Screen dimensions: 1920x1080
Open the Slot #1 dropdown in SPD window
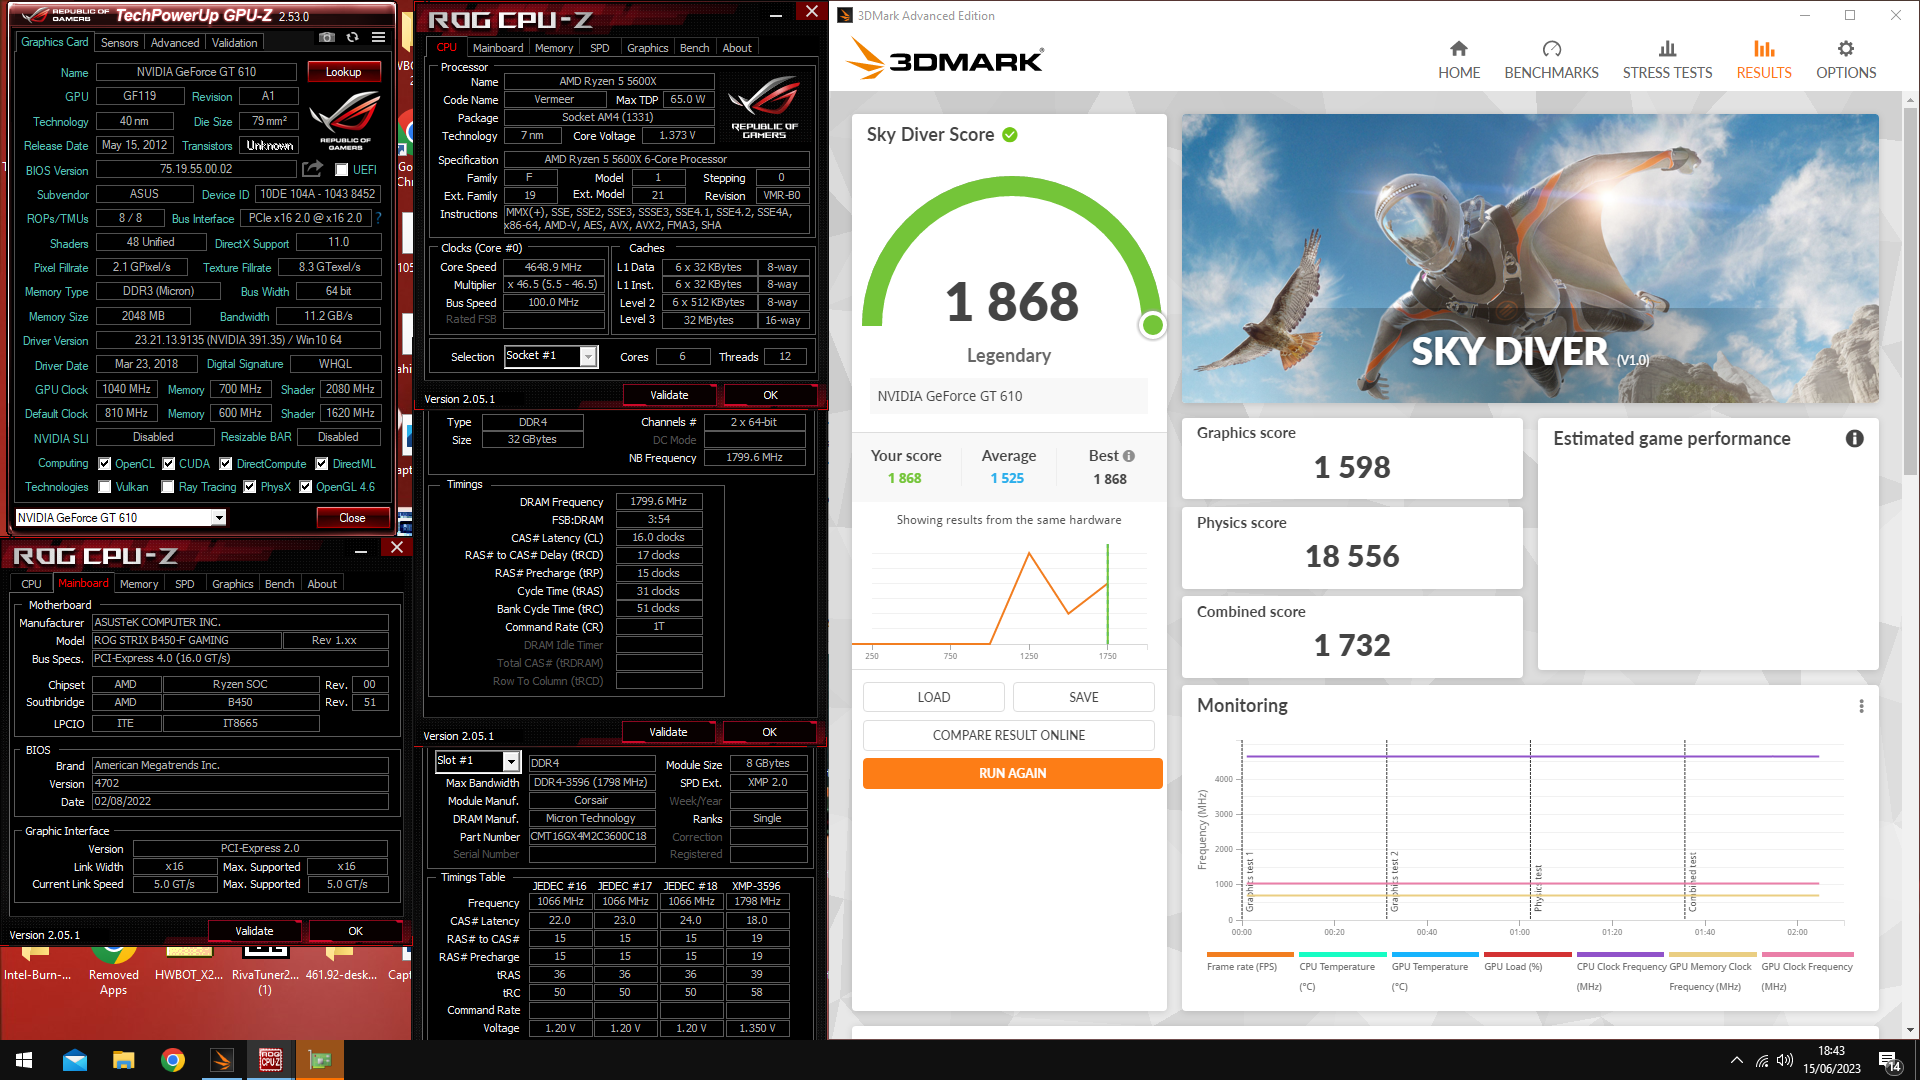pos(510,761)
